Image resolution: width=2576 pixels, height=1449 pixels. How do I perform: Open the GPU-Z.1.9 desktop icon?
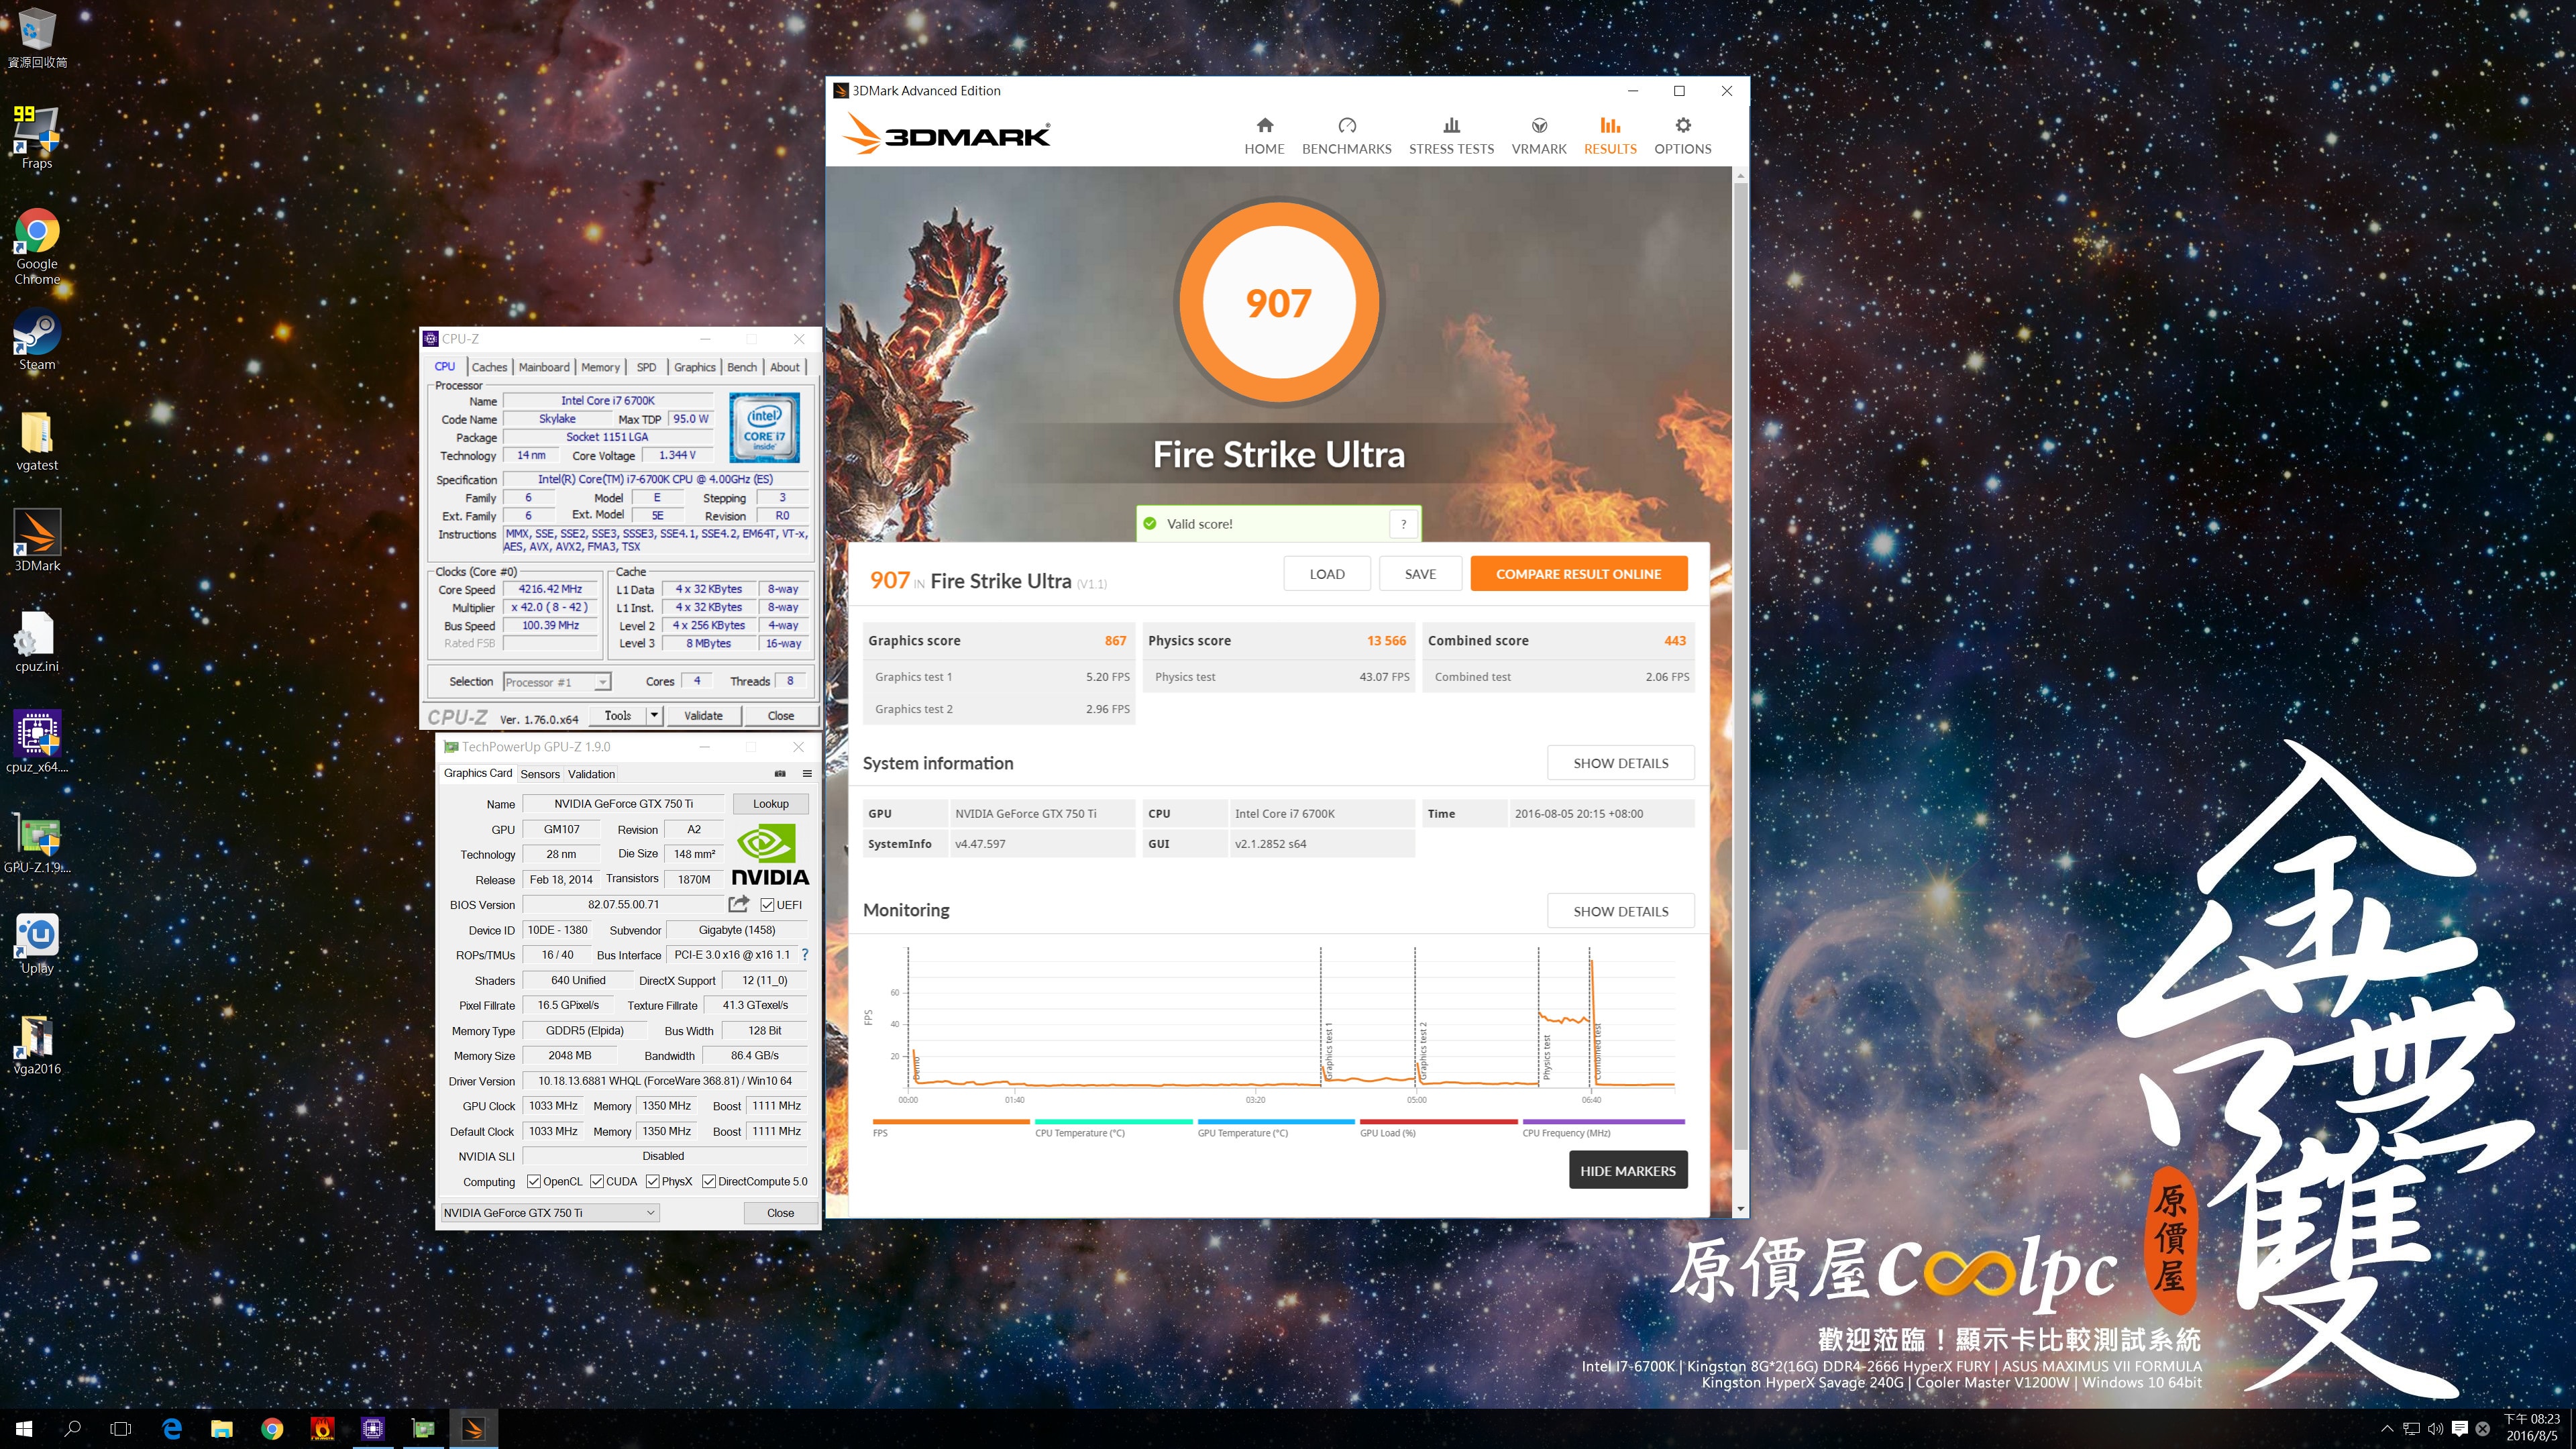(x=37, y=843)
